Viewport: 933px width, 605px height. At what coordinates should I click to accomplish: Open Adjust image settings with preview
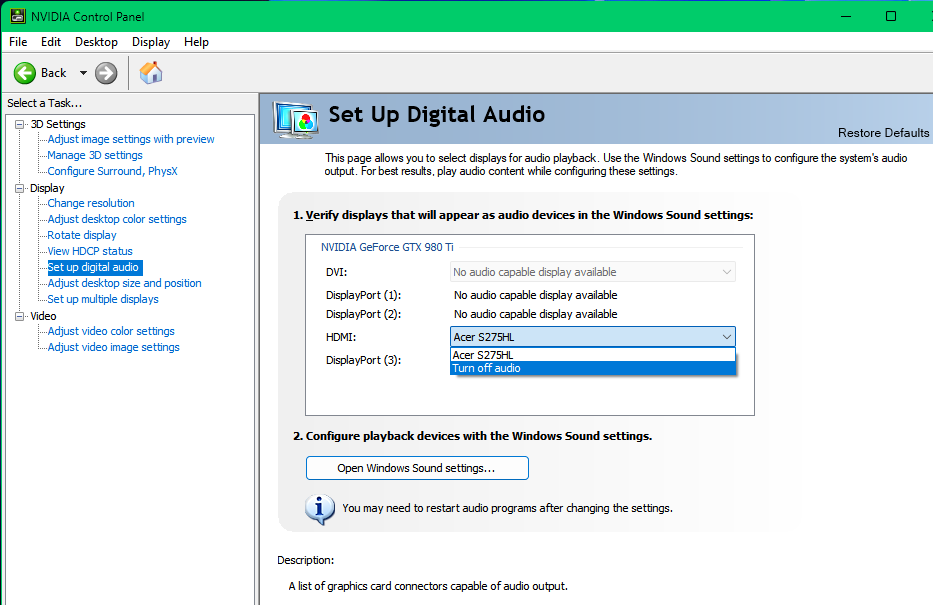point(131,139)
